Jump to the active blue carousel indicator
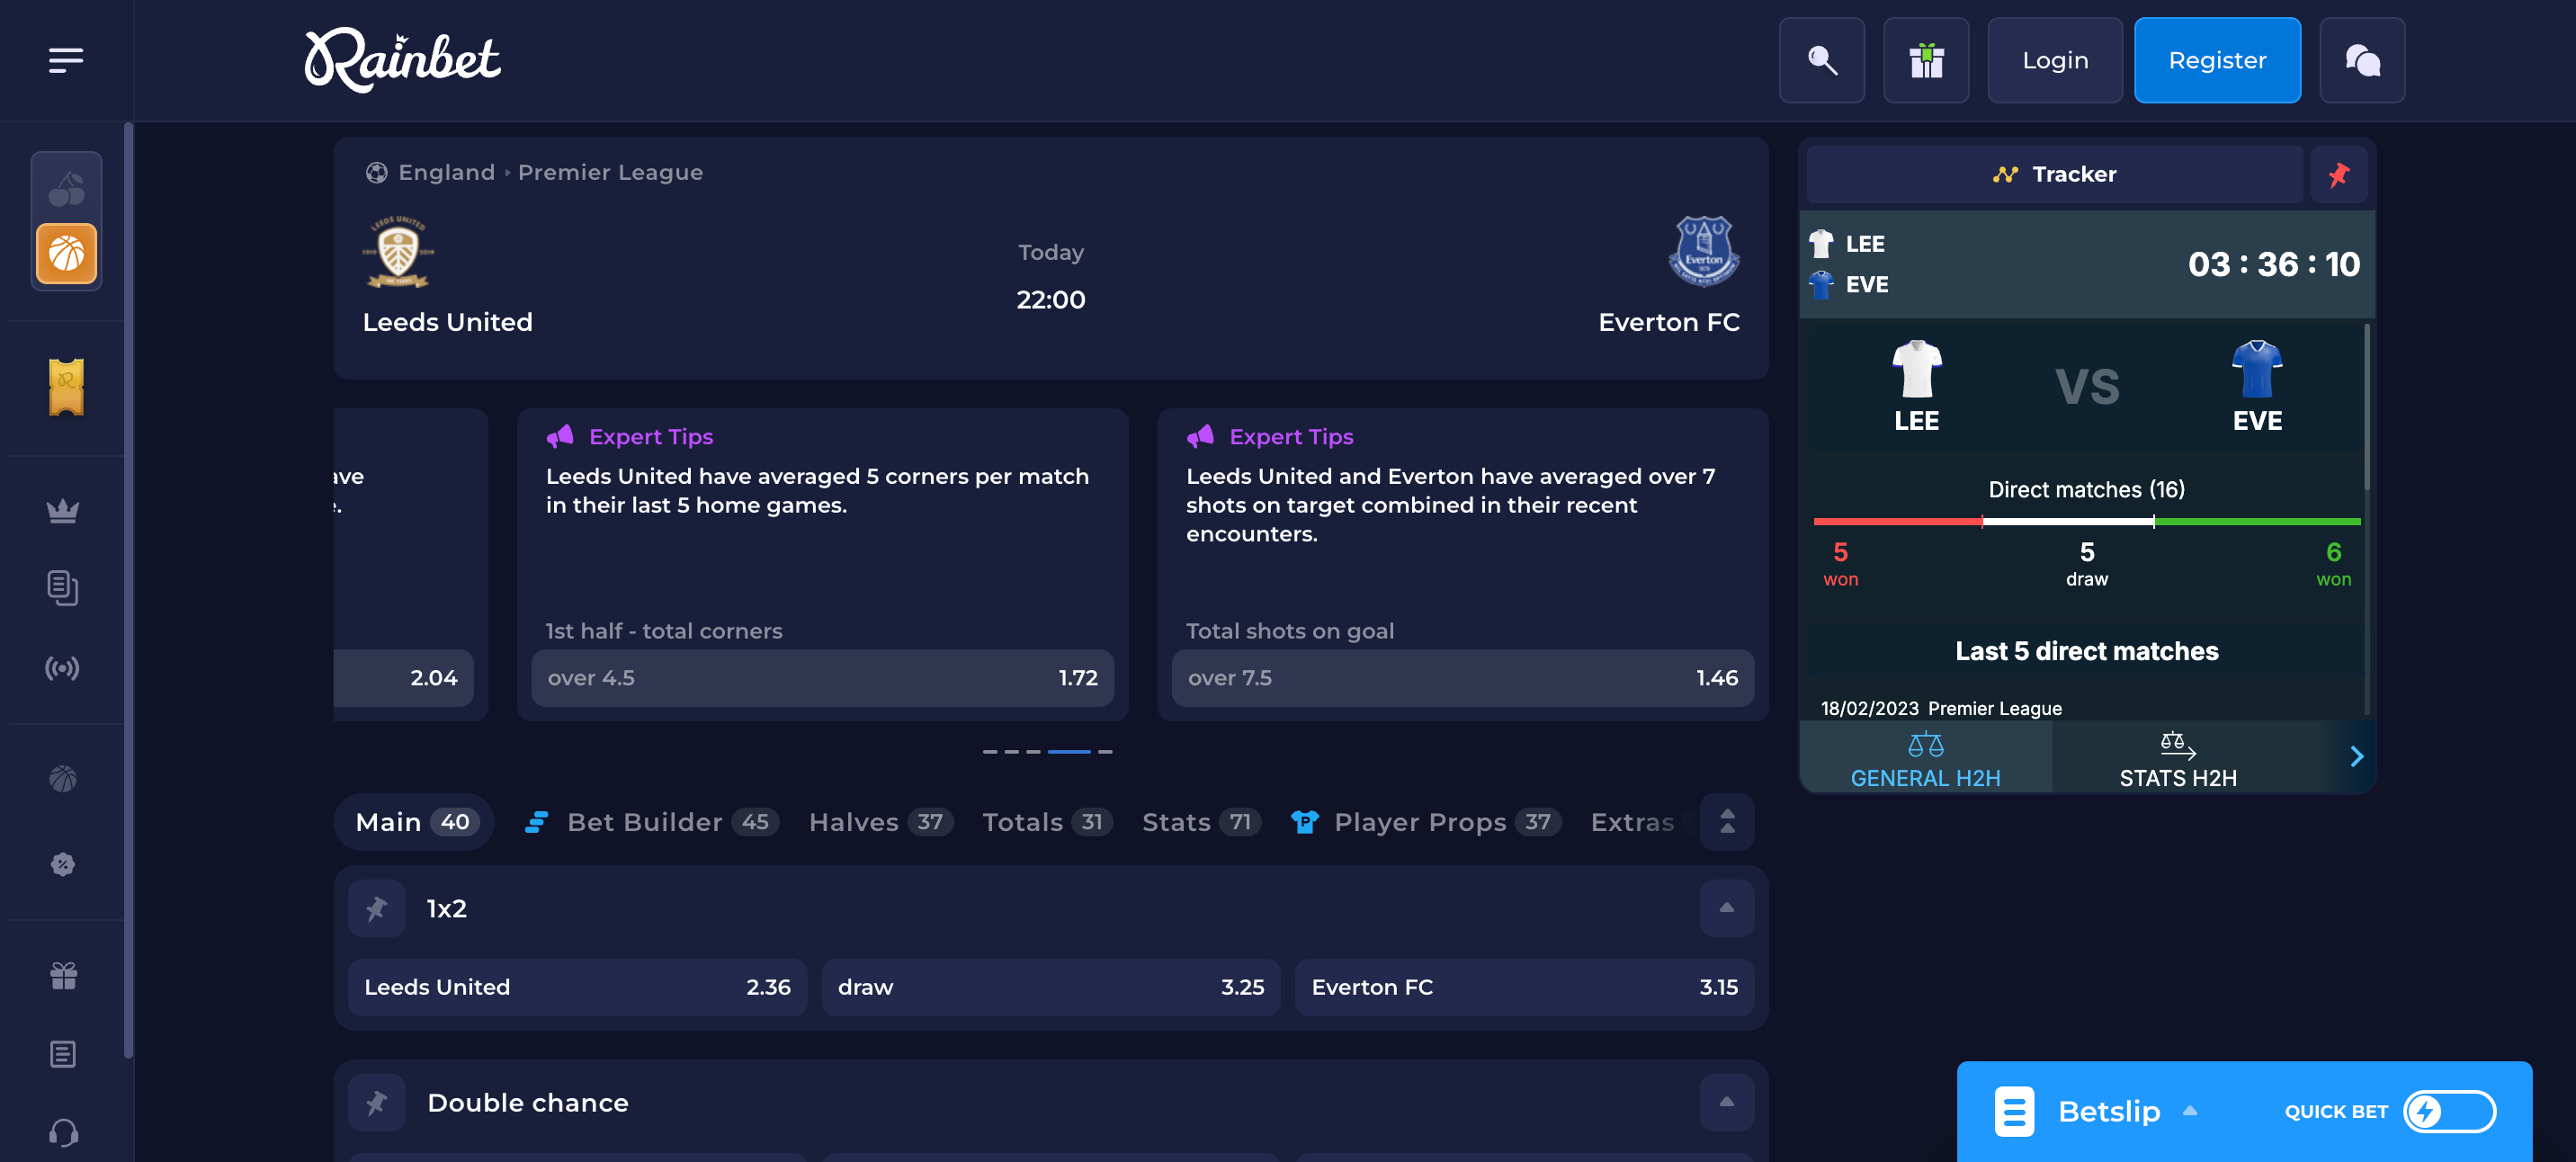The width and height of the screenshot is (2576, 1162). click(x=1068, y=751)
